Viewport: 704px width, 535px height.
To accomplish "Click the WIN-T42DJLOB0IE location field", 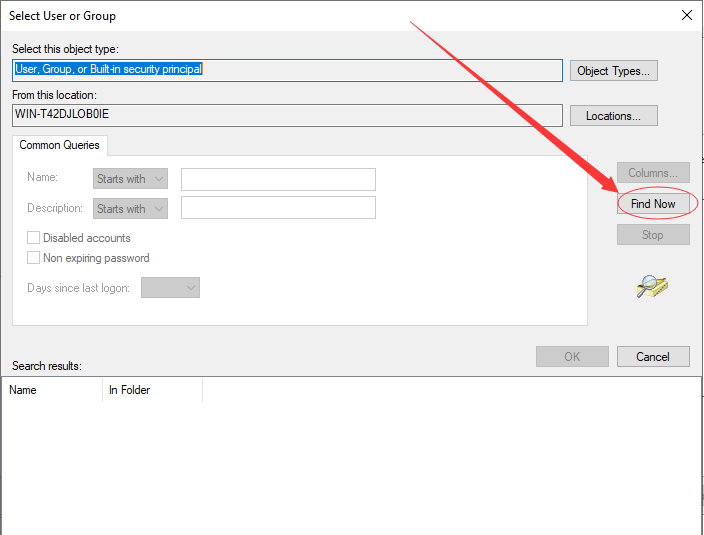I will click(x=287, y=115).
